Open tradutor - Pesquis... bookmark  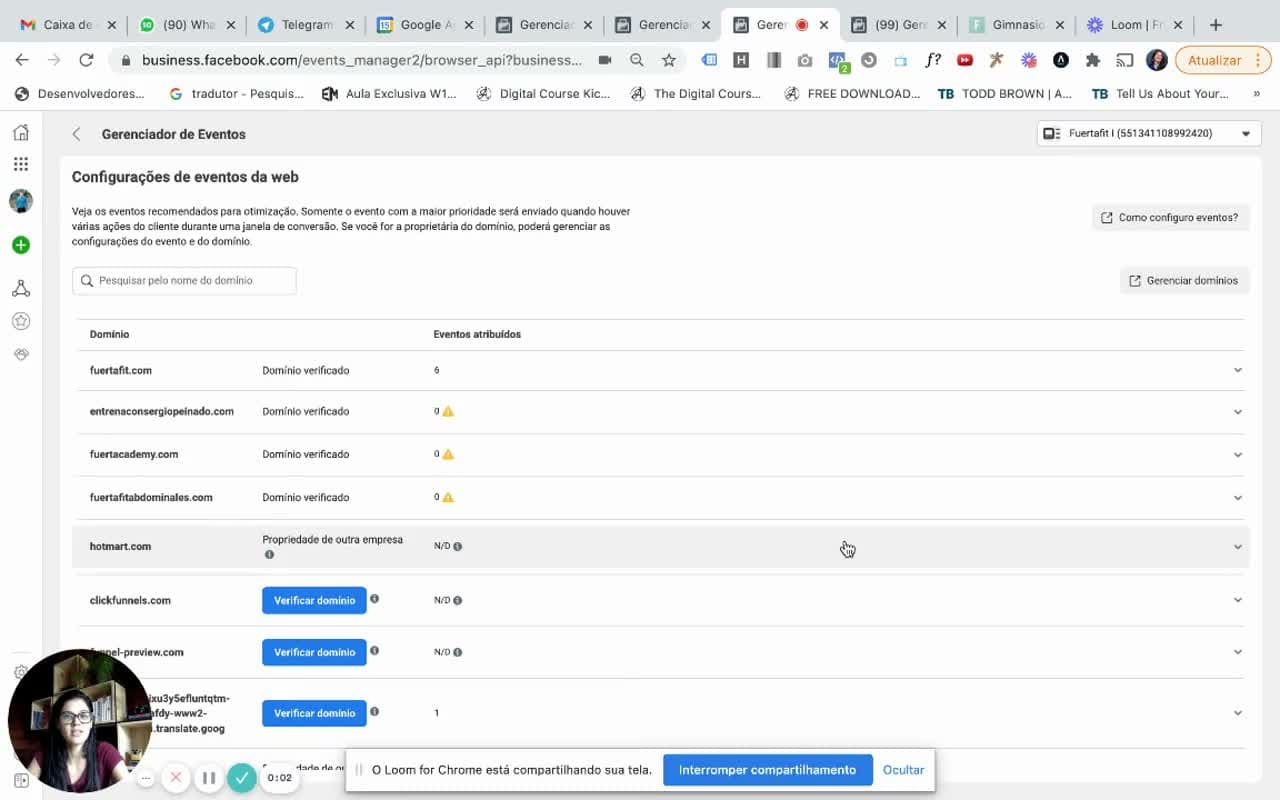click(236, 94)
